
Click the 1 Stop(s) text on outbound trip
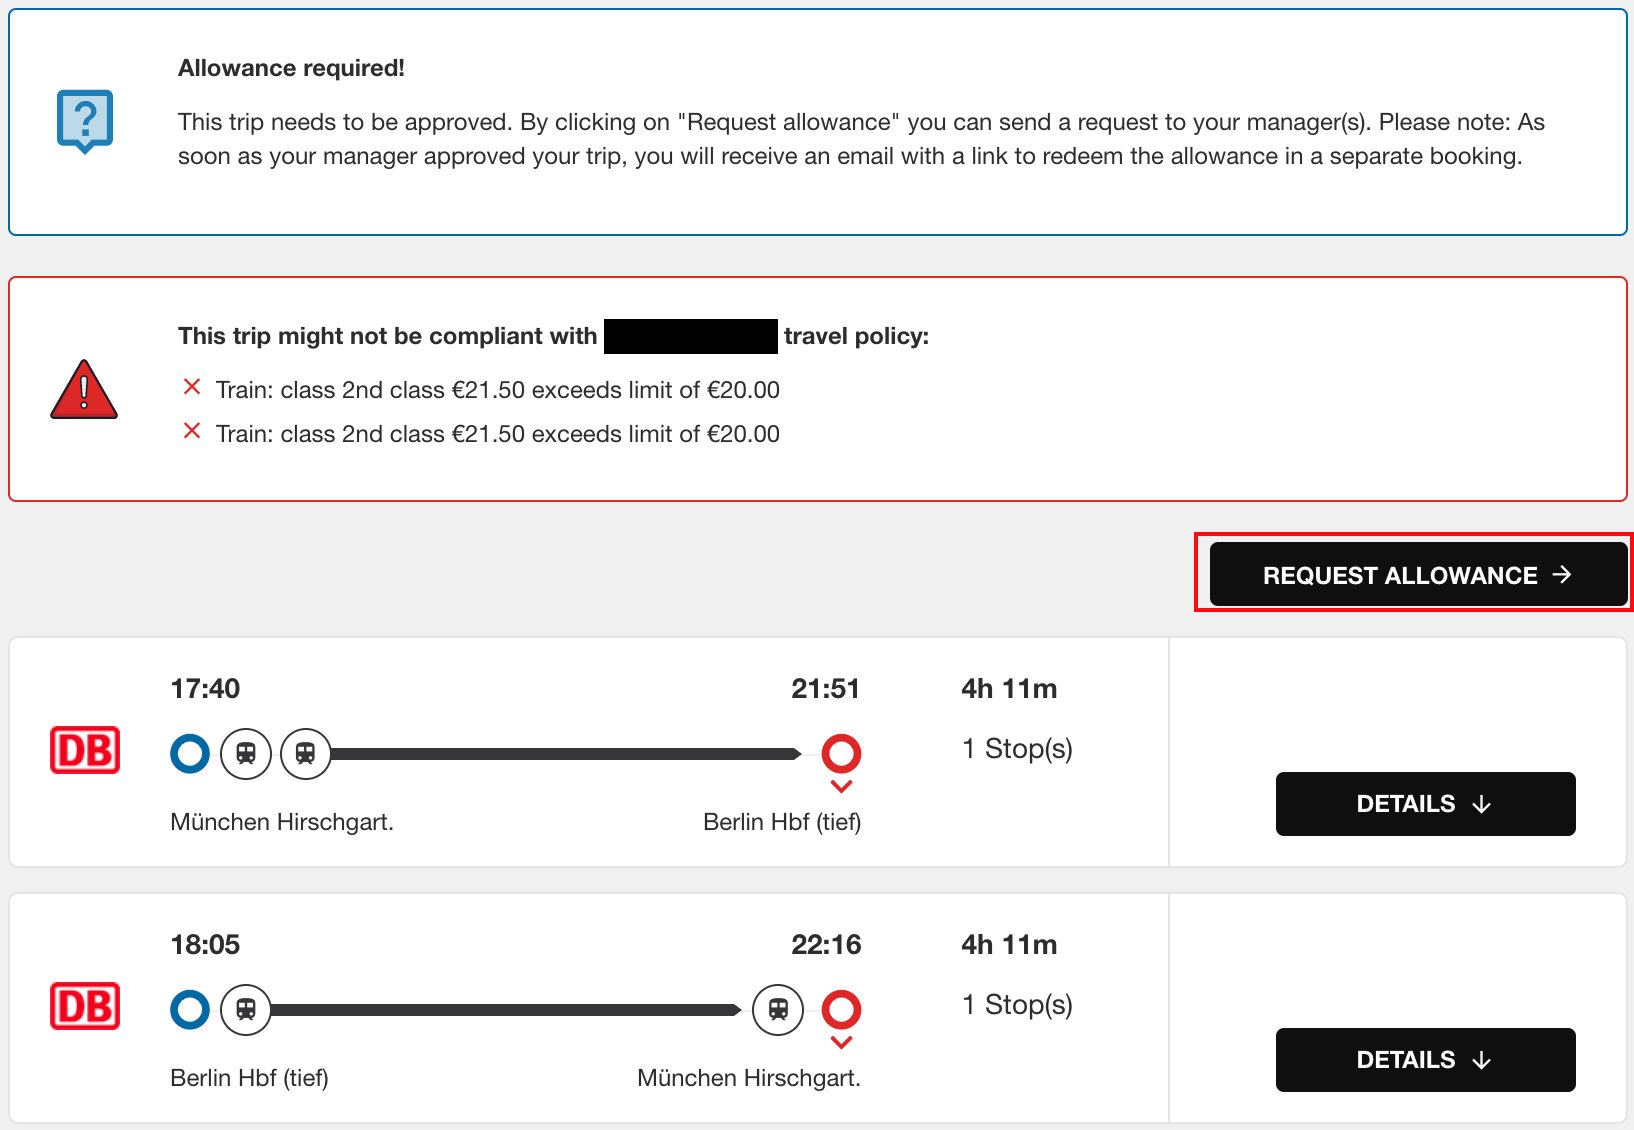pos(1017,749)
